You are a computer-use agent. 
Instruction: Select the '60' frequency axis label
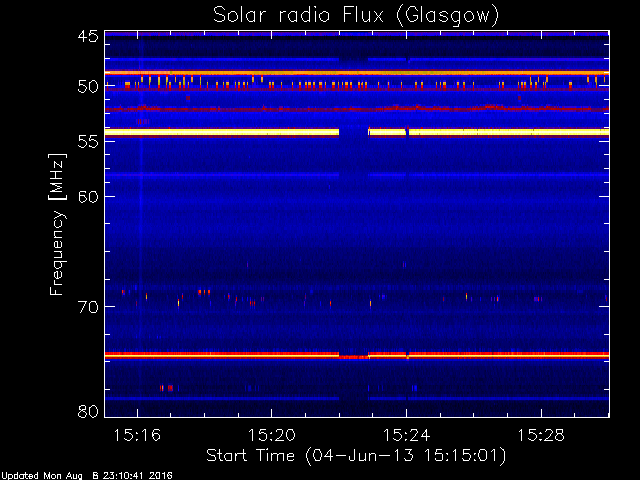point(89,197)
